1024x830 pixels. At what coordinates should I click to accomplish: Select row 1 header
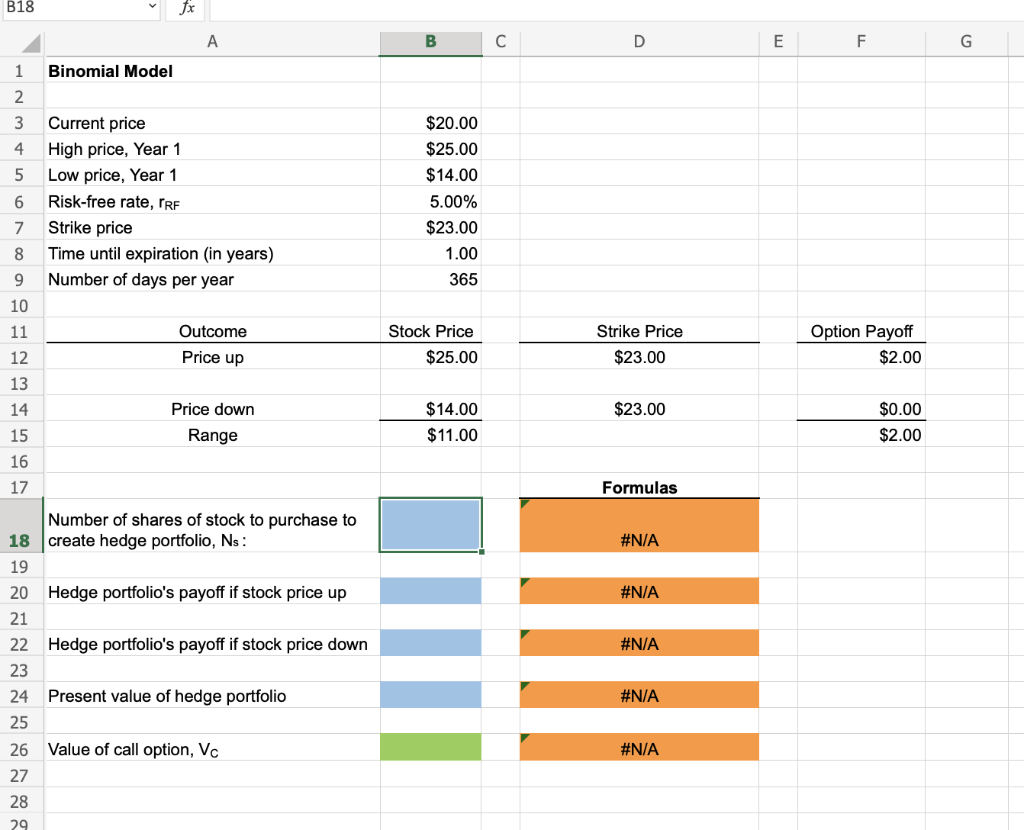pyautogui.click(x=19, y=71)
